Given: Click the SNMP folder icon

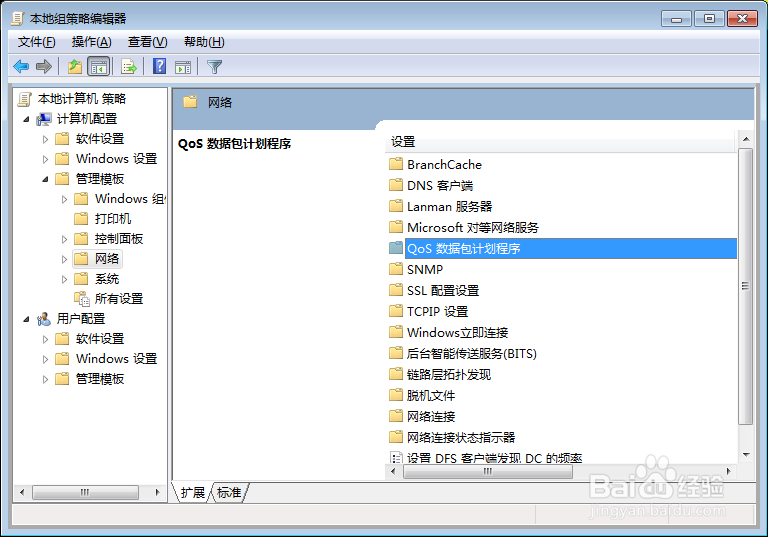Looking at the screenshot, I should [396, 269].
